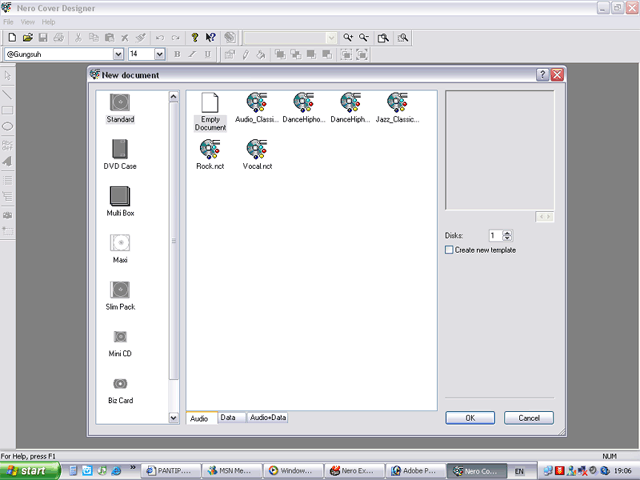This screenshot has height=480, width=640.
Task: Open the Help menu
Action: 48,22
